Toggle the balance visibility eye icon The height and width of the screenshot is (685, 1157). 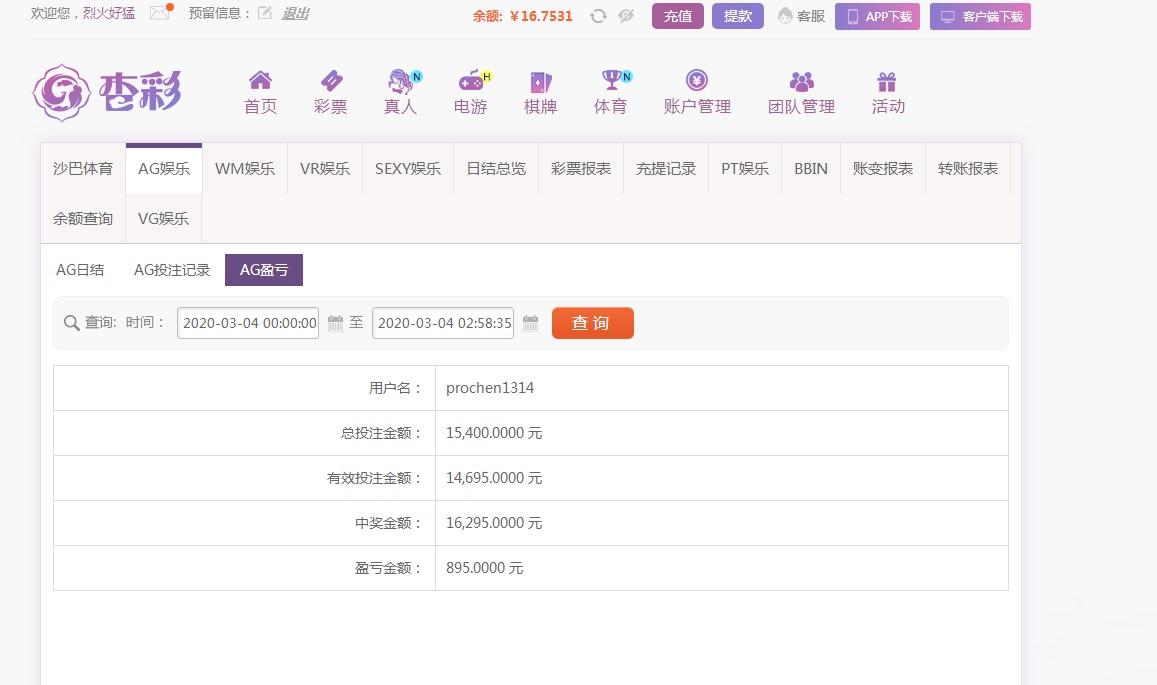(626, 16)
